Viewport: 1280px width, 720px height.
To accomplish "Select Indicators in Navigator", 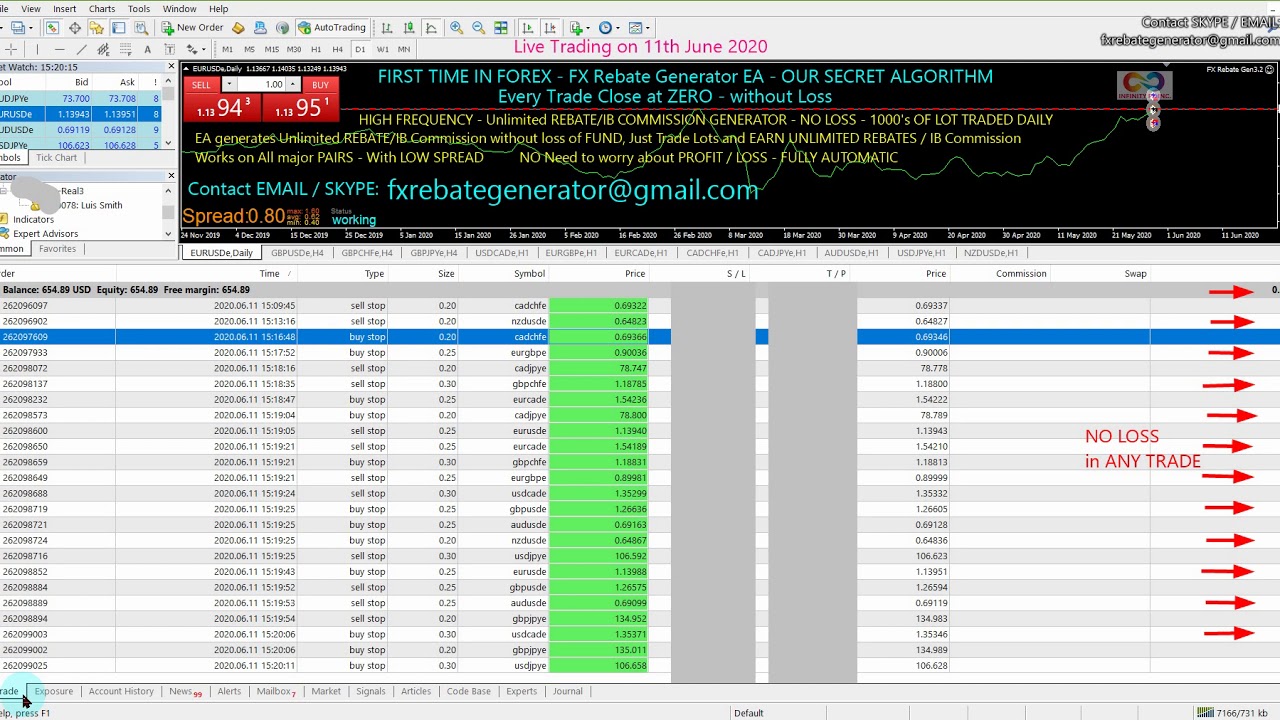I will tap(33, 220).
